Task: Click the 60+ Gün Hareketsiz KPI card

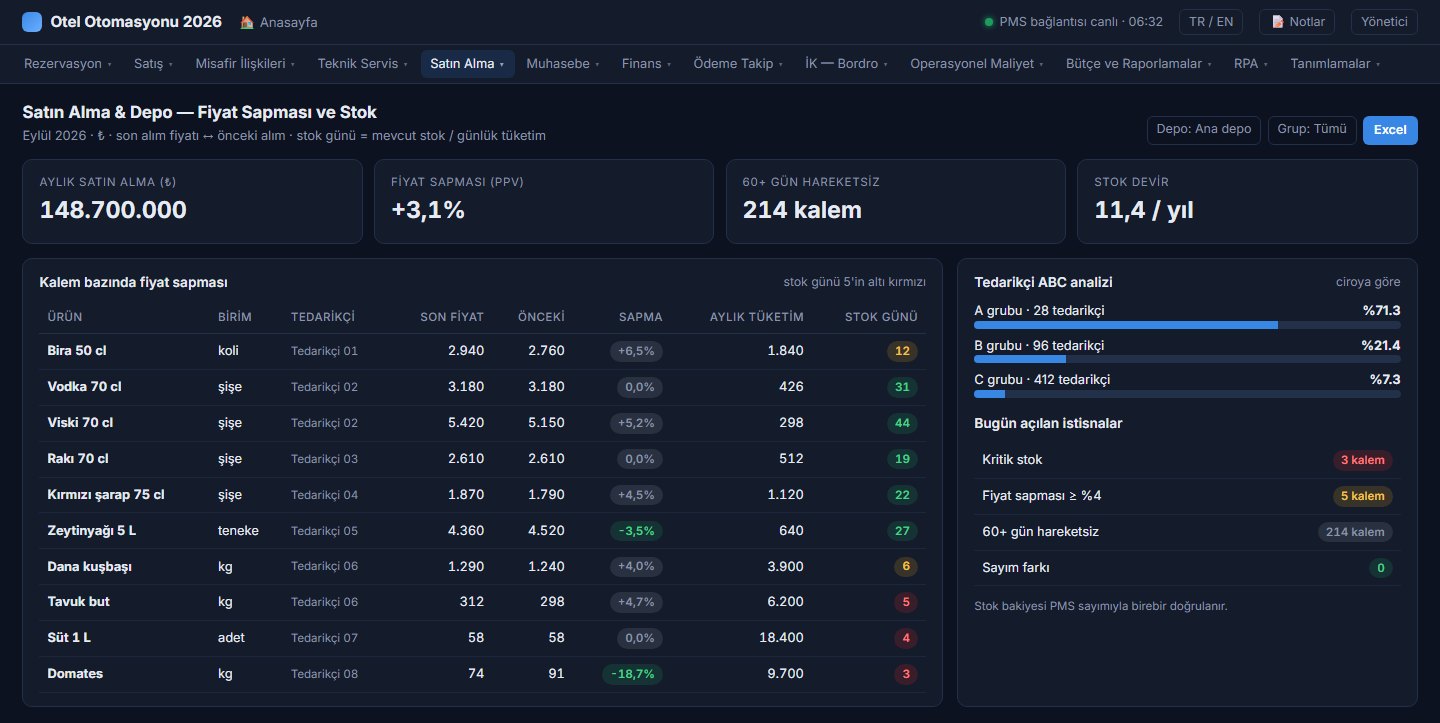Action: 896,201
